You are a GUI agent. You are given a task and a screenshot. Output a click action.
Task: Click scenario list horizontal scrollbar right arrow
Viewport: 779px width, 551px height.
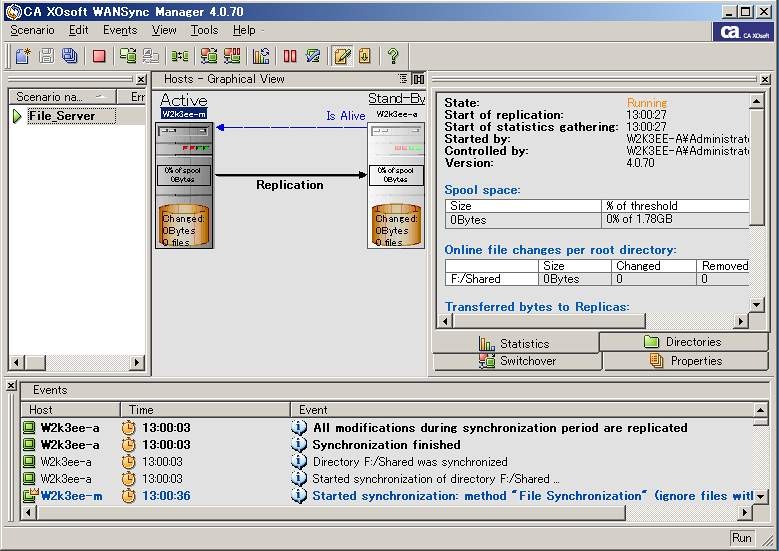point(137,363)
